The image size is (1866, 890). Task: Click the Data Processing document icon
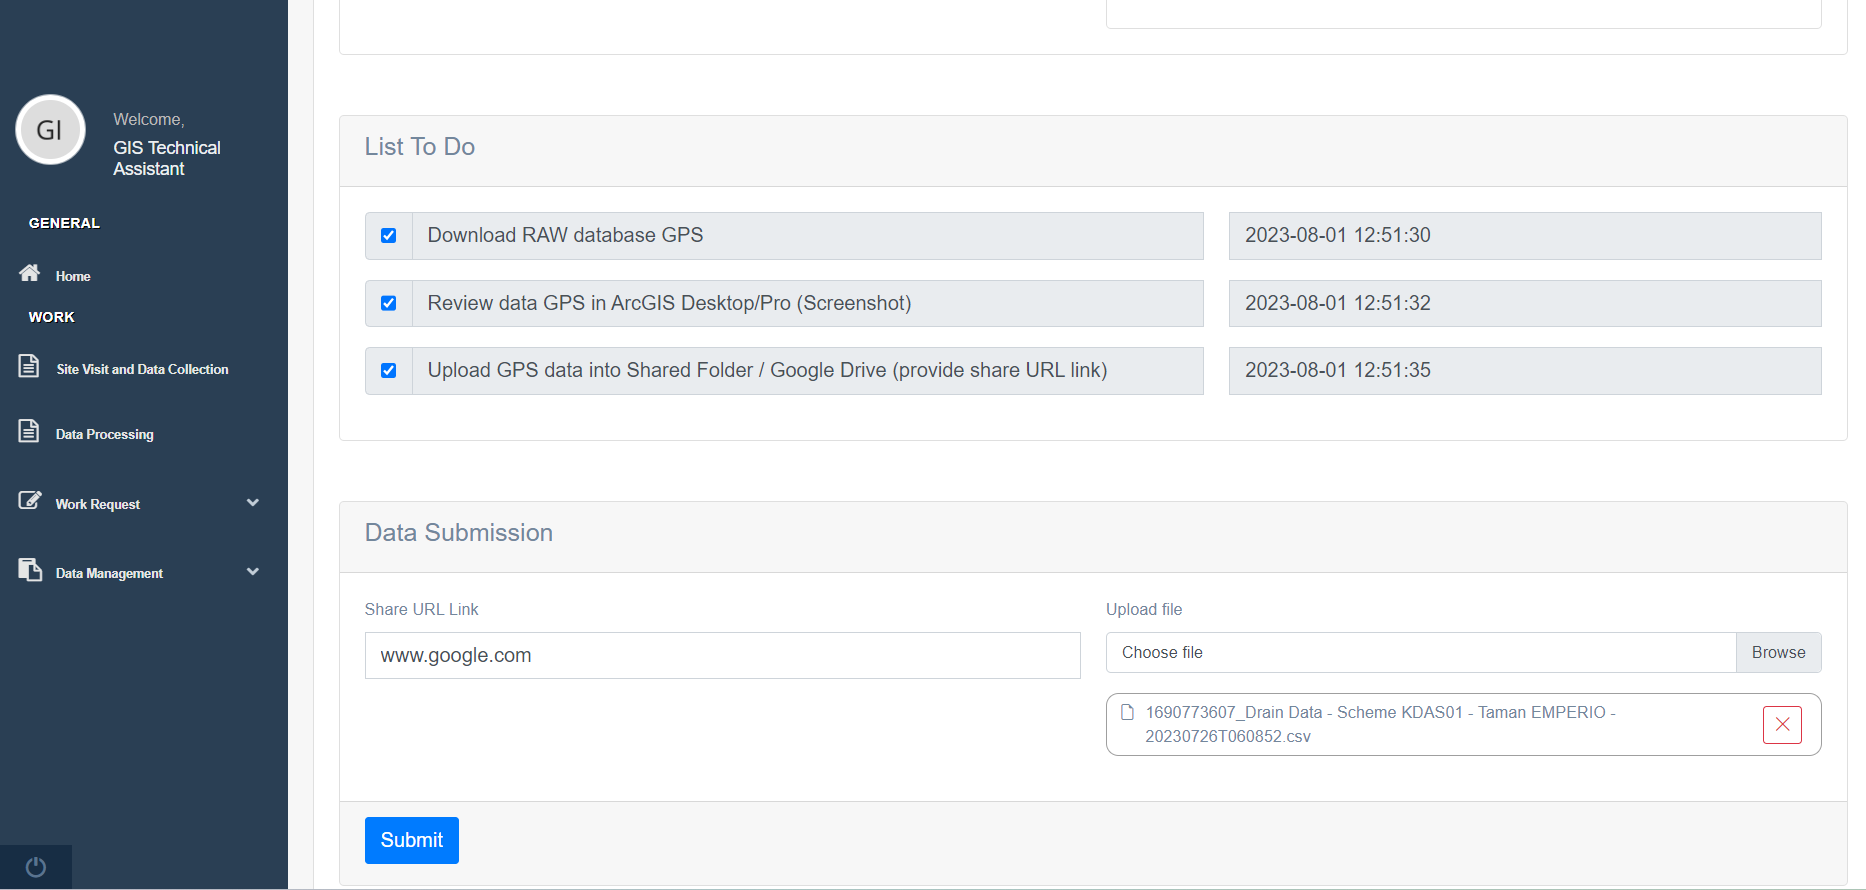tap(29, 431)
